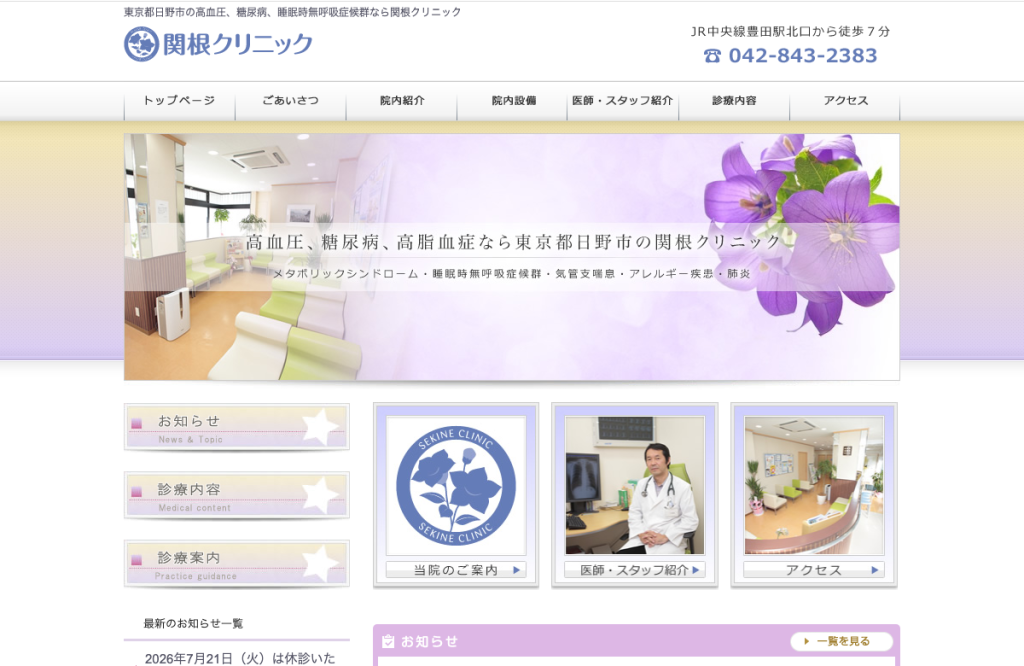Open the トップページ menu item
1024x666 pixels.
tap(180, 101)
